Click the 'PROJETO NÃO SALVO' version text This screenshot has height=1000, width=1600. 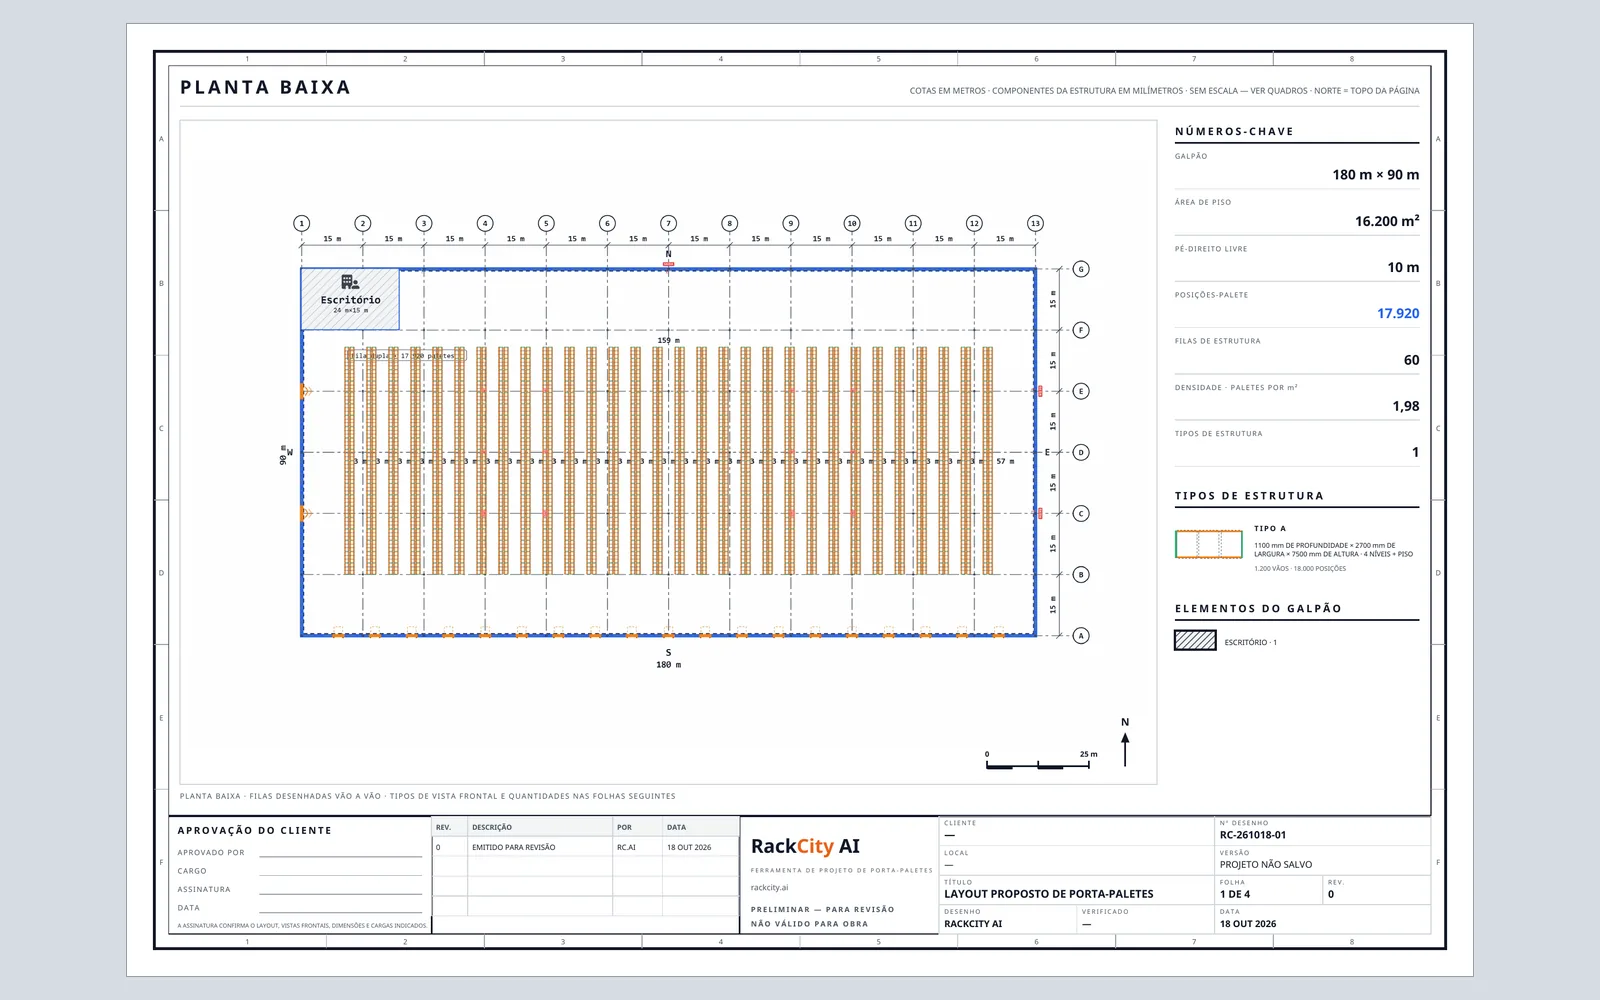(1266, 865)
